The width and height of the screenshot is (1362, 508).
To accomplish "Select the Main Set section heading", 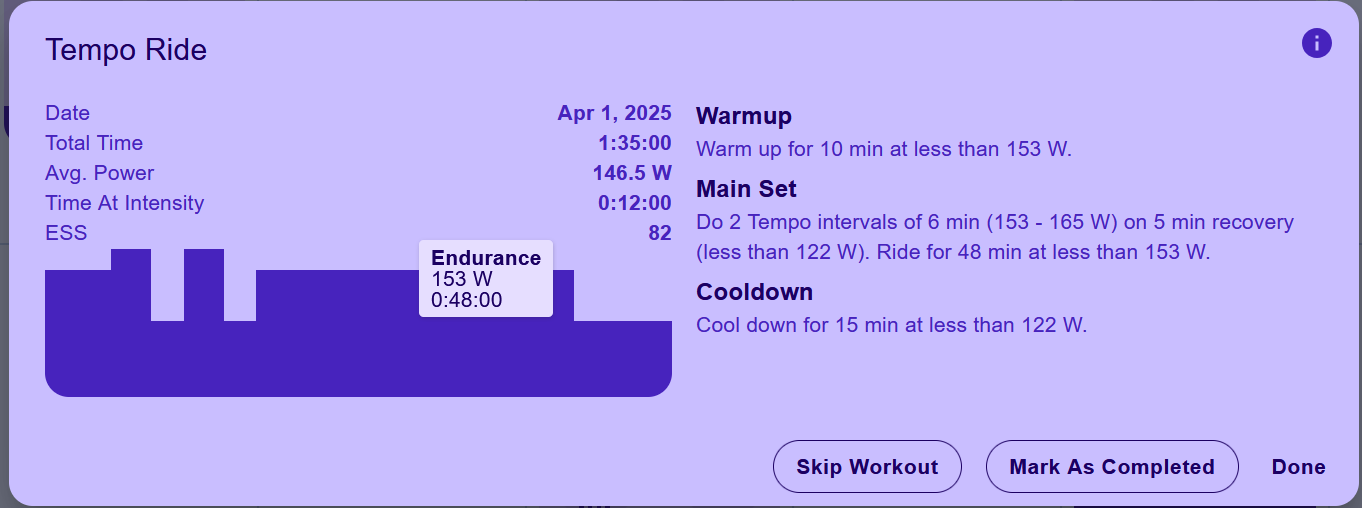I will point(746,189).
